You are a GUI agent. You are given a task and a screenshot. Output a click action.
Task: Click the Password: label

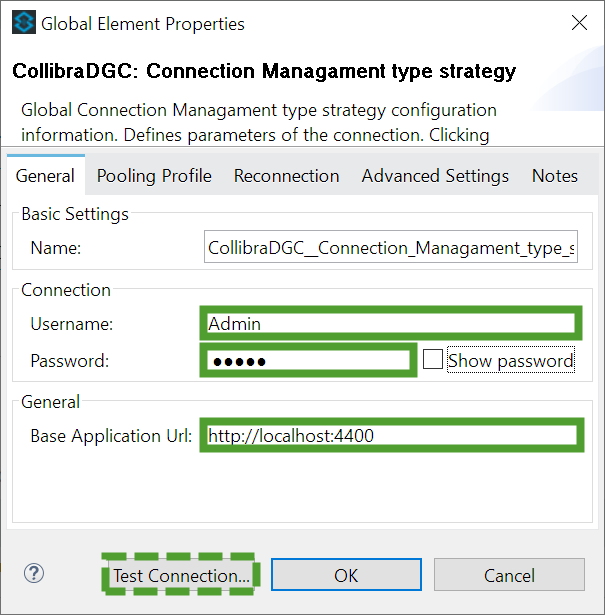pos(70,361)
